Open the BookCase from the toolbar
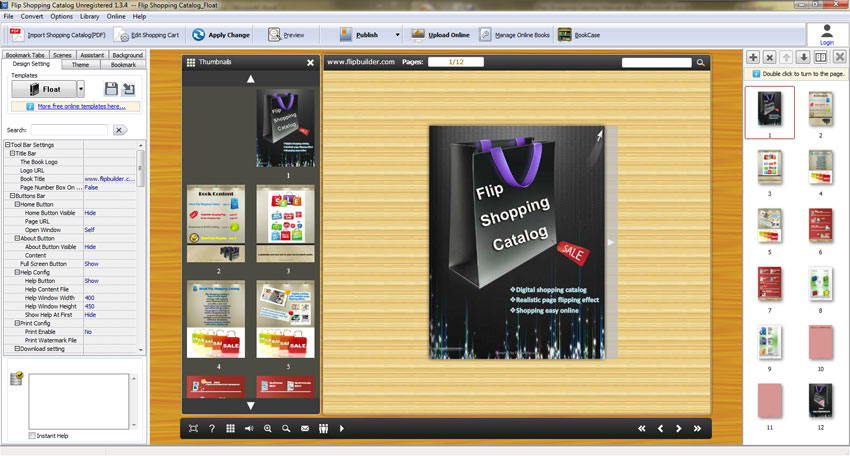850x456 pixels. [x=580, y=35]
